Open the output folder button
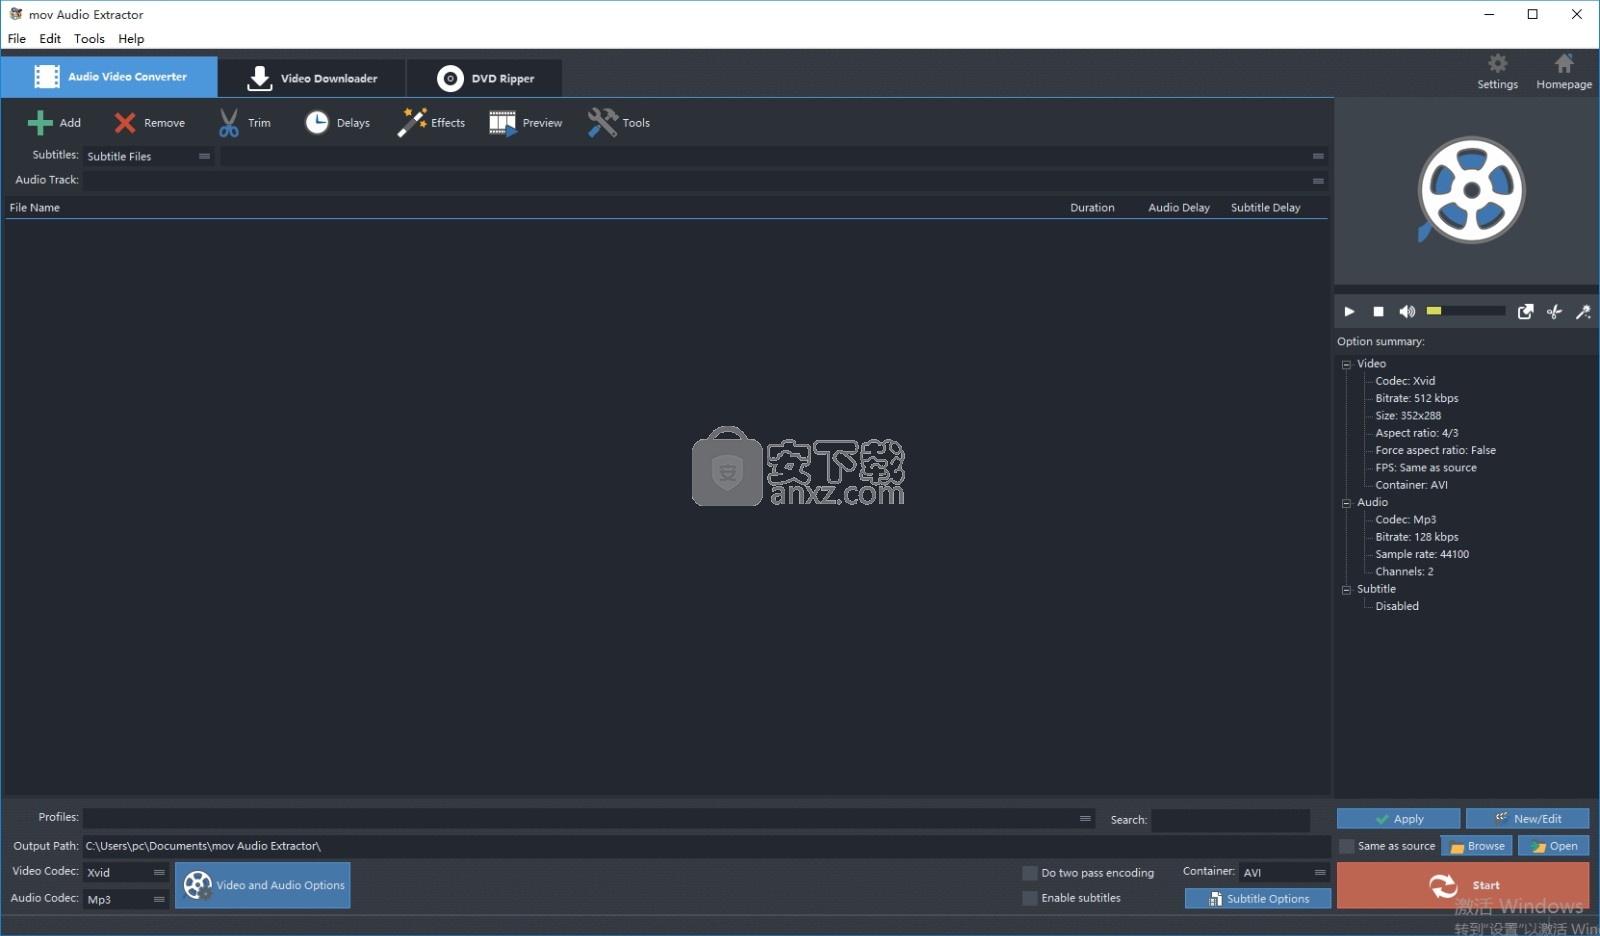The image size is (1600, 936). pos(1553,846)
